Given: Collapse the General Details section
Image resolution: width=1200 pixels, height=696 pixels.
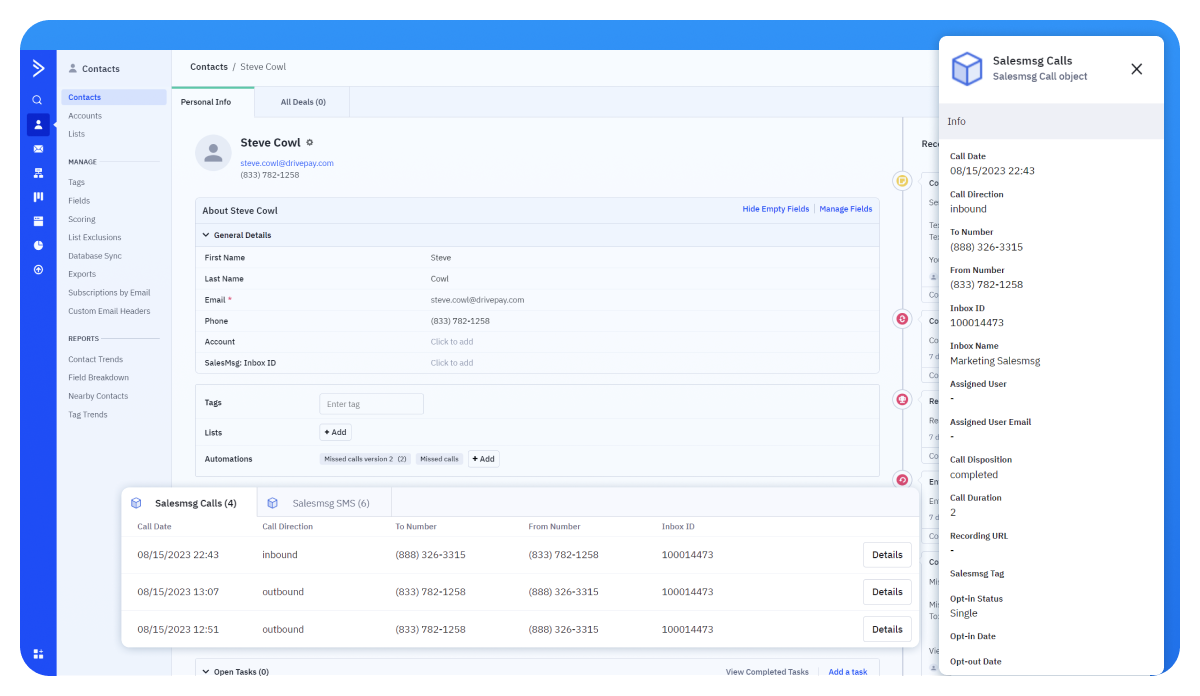Looking at the screenshot, I should (x=208, y=235).
